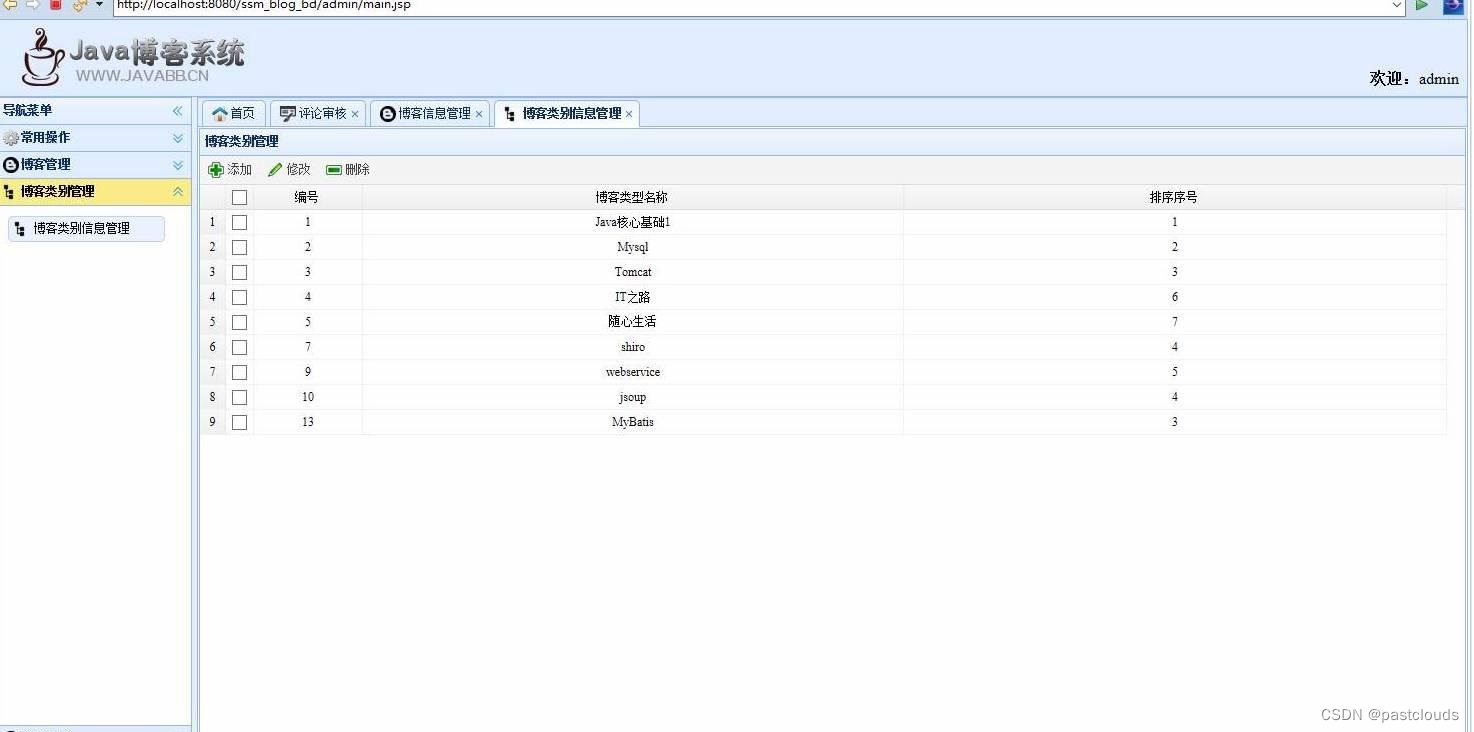Viewport: 1474px width, 732px height.
Task: Click the jsoup name cell
Action: (632, 398)
